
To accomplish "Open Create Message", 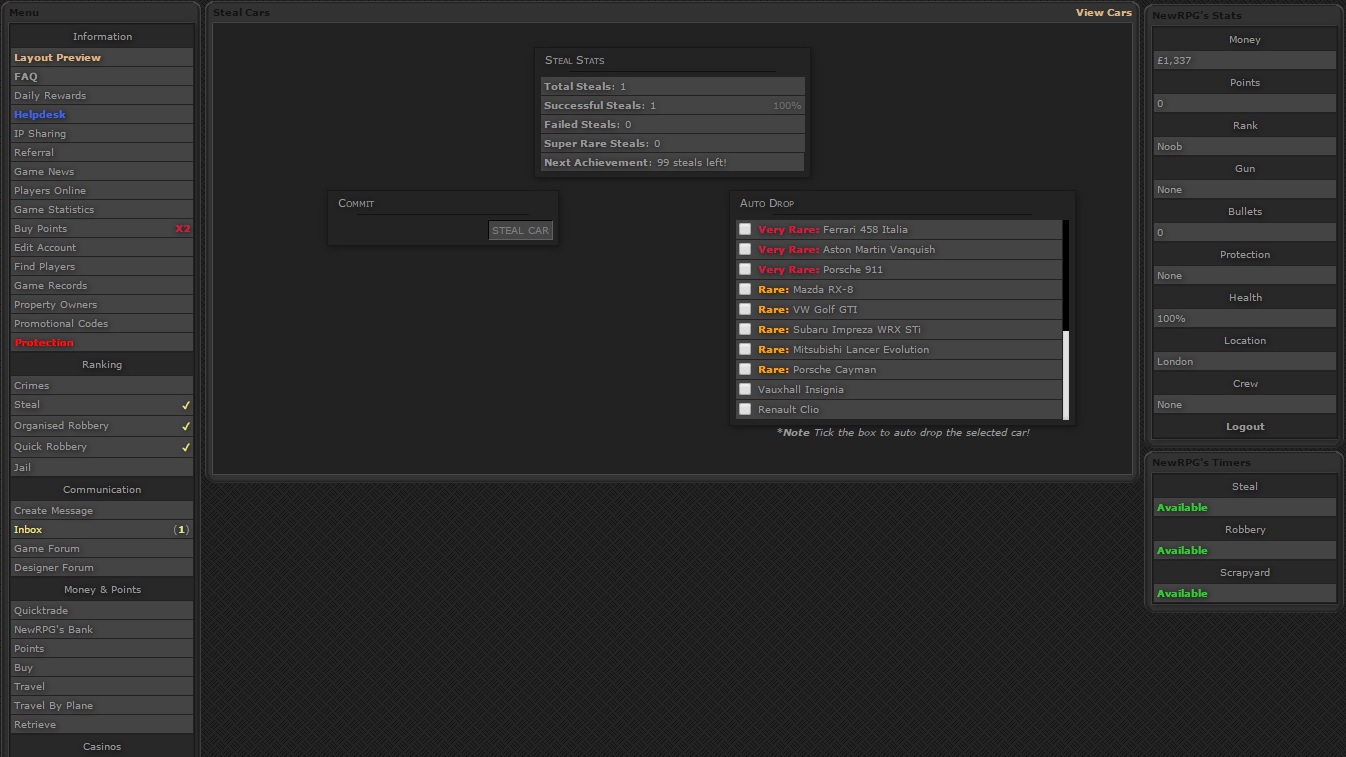I will coord(101,511).
